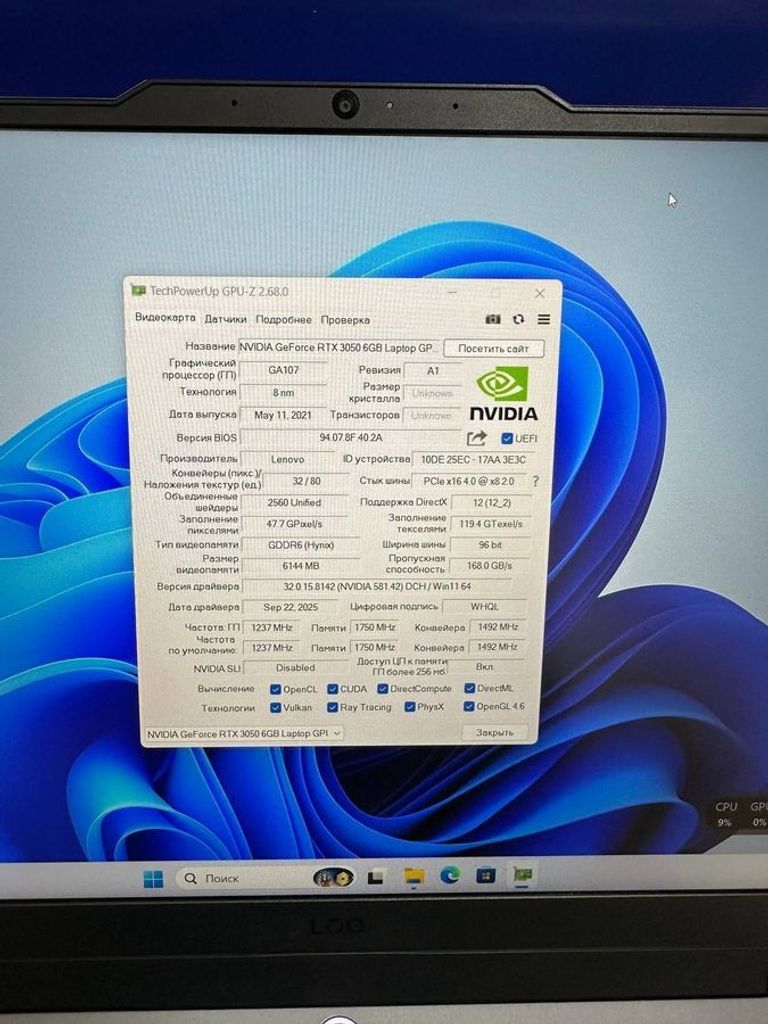Click the BIOS version 94.07.8F.40.2A field
The width and height of the screenshot is (768, 1024).
pyautogui.click(x=351, y=438)
